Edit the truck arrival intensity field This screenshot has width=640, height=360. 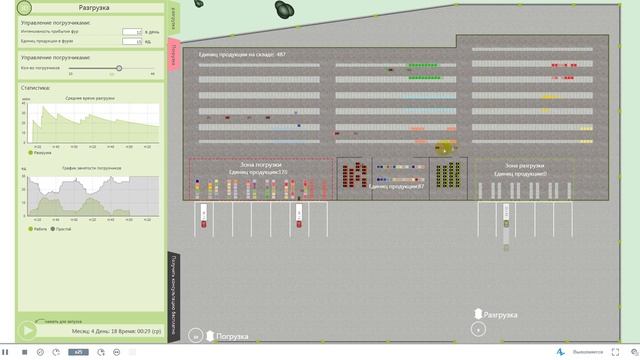pyautogui.click(x=132, y=31)
